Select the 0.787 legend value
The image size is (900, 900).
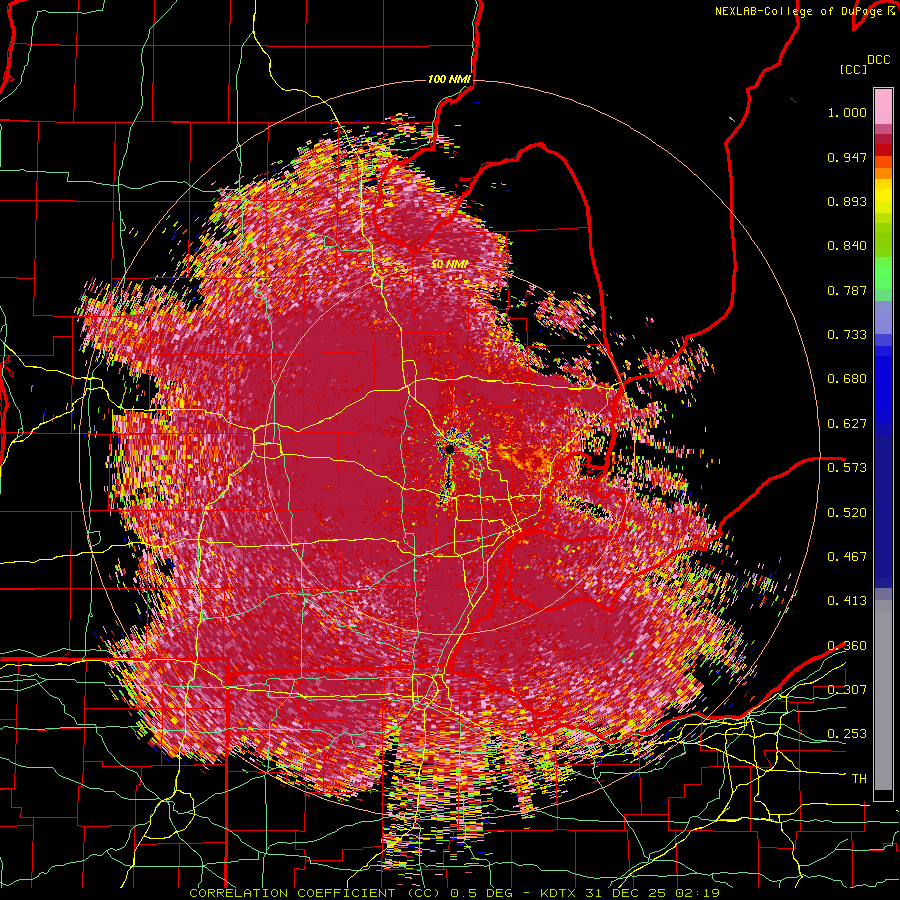tap(847, 290)
